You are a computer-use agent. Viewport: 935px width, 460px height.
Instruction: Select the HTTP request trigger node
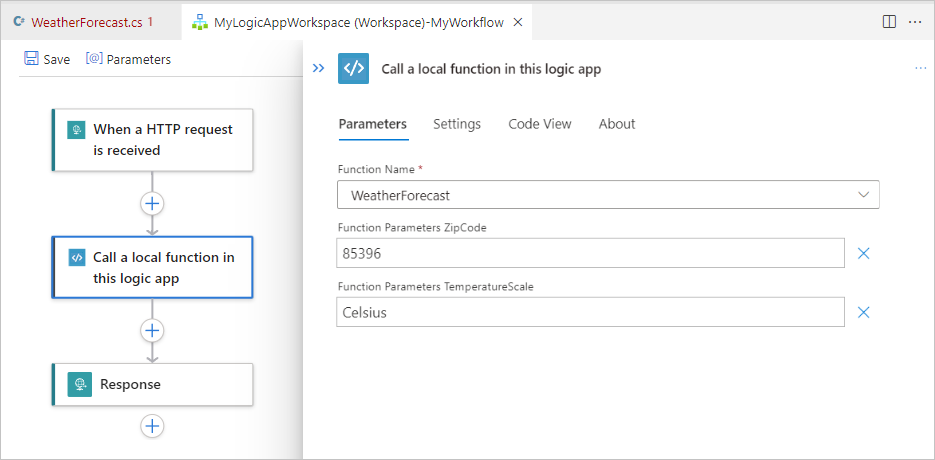coord(152,140)
